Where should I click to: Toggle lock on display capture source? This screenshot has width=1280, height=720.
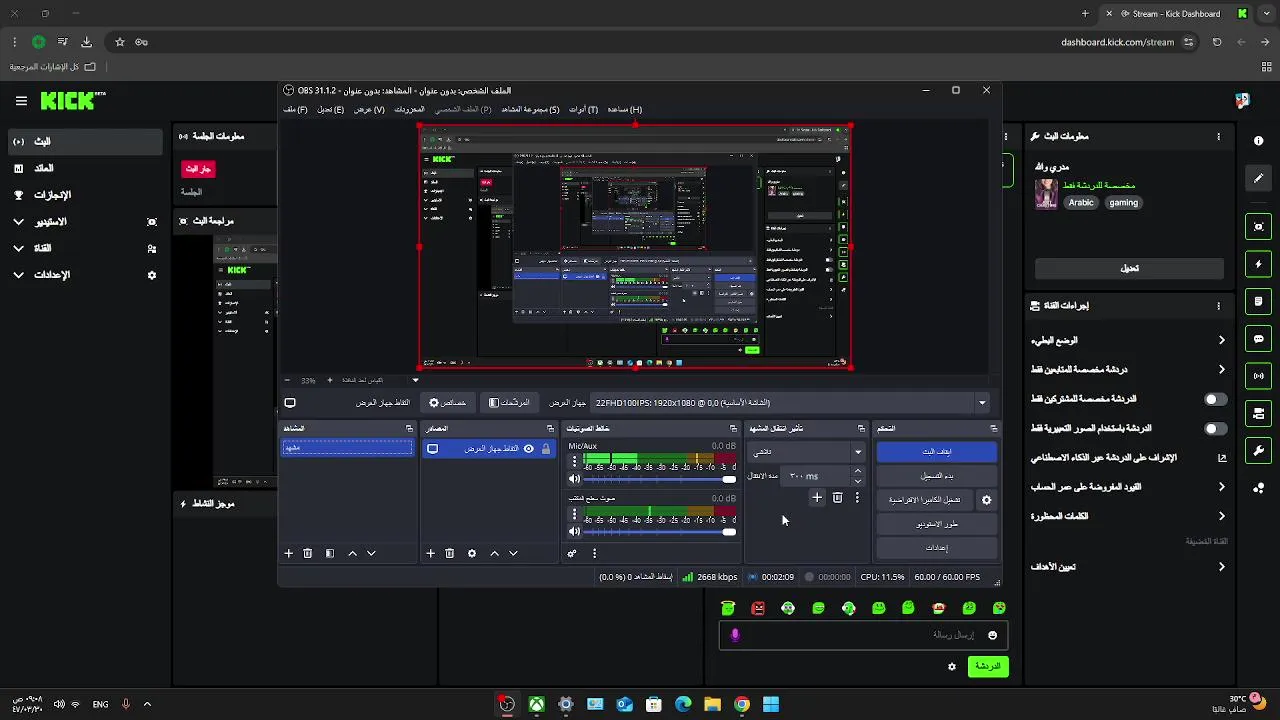545,449
